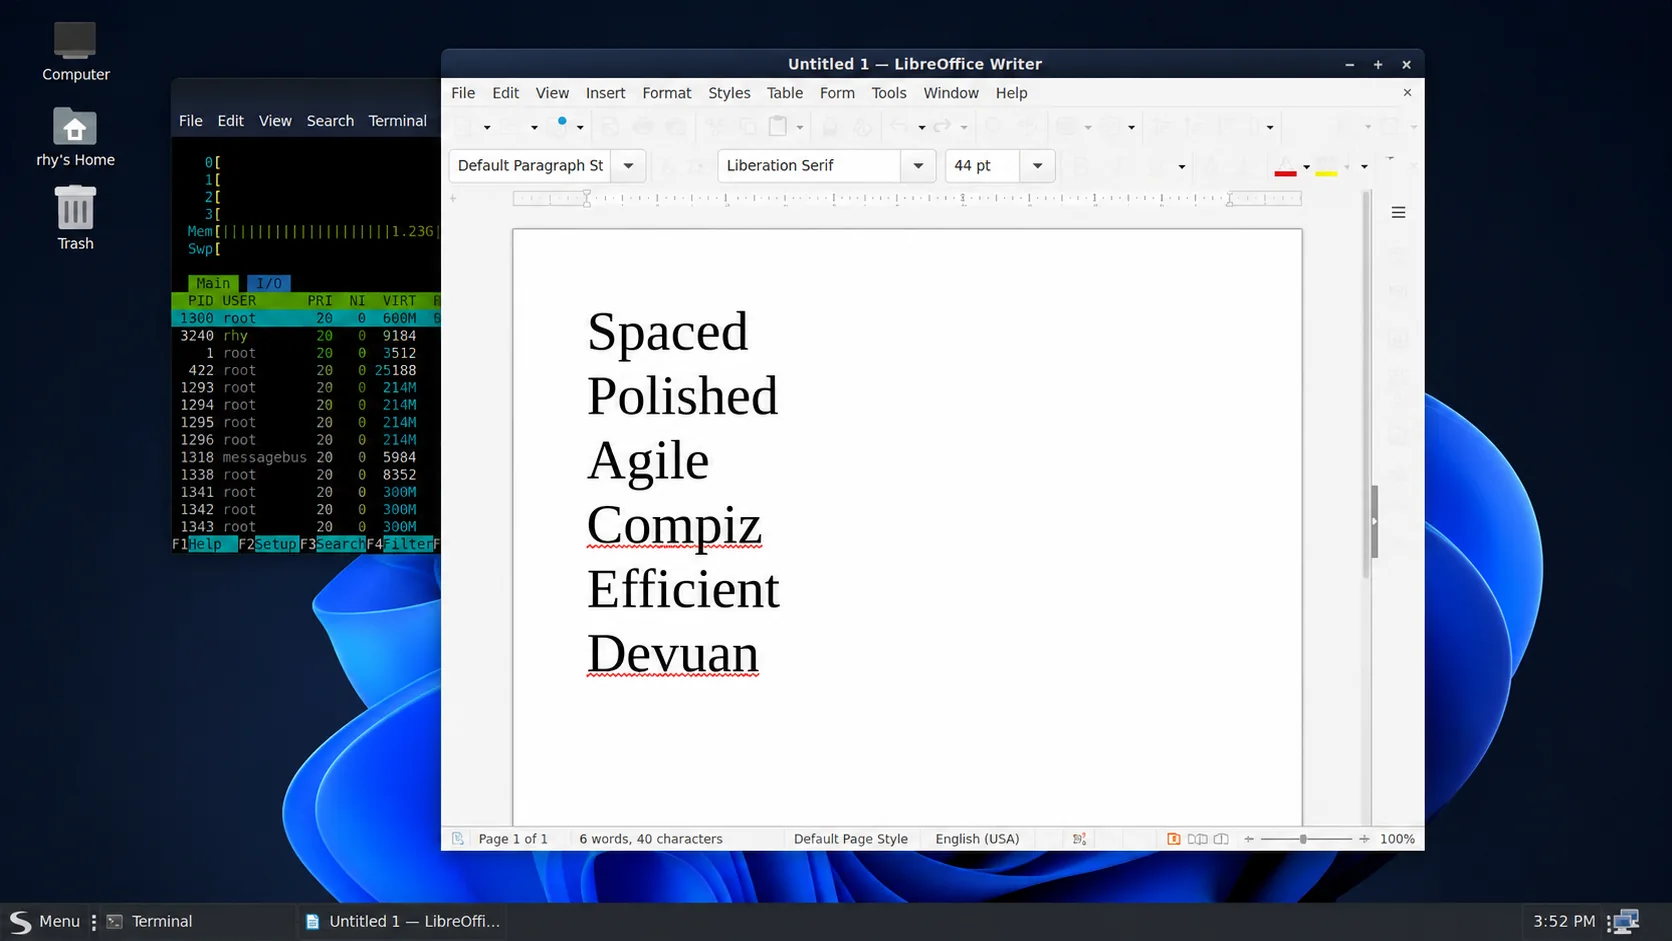Click the red Font Color icon
The height and width of the screenshot is (941, 1672).
tap(1285, 167)
